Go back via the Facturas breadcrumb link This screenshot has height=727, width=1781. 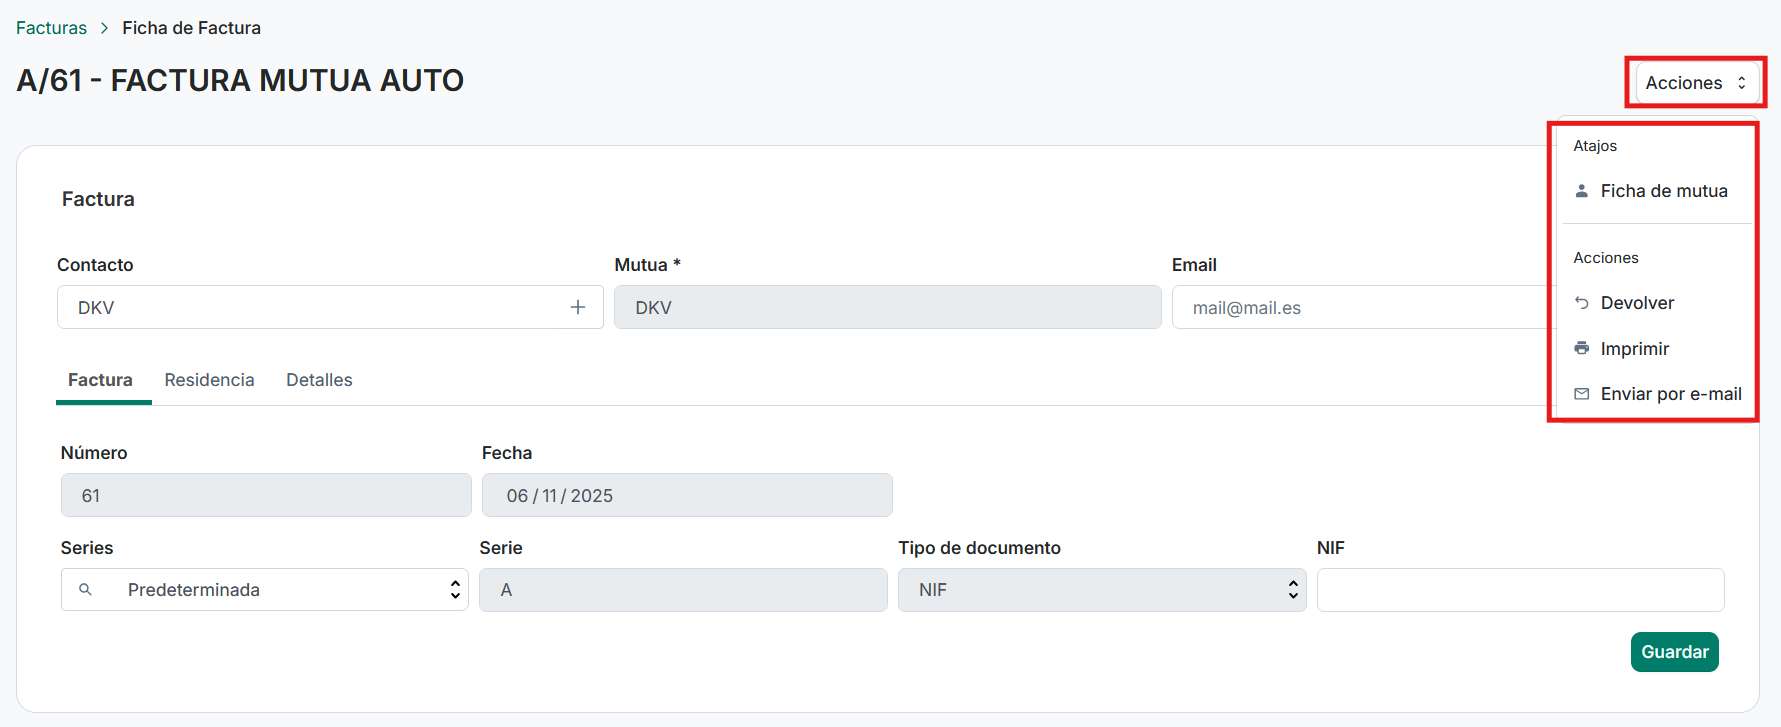tap(51, 28)
